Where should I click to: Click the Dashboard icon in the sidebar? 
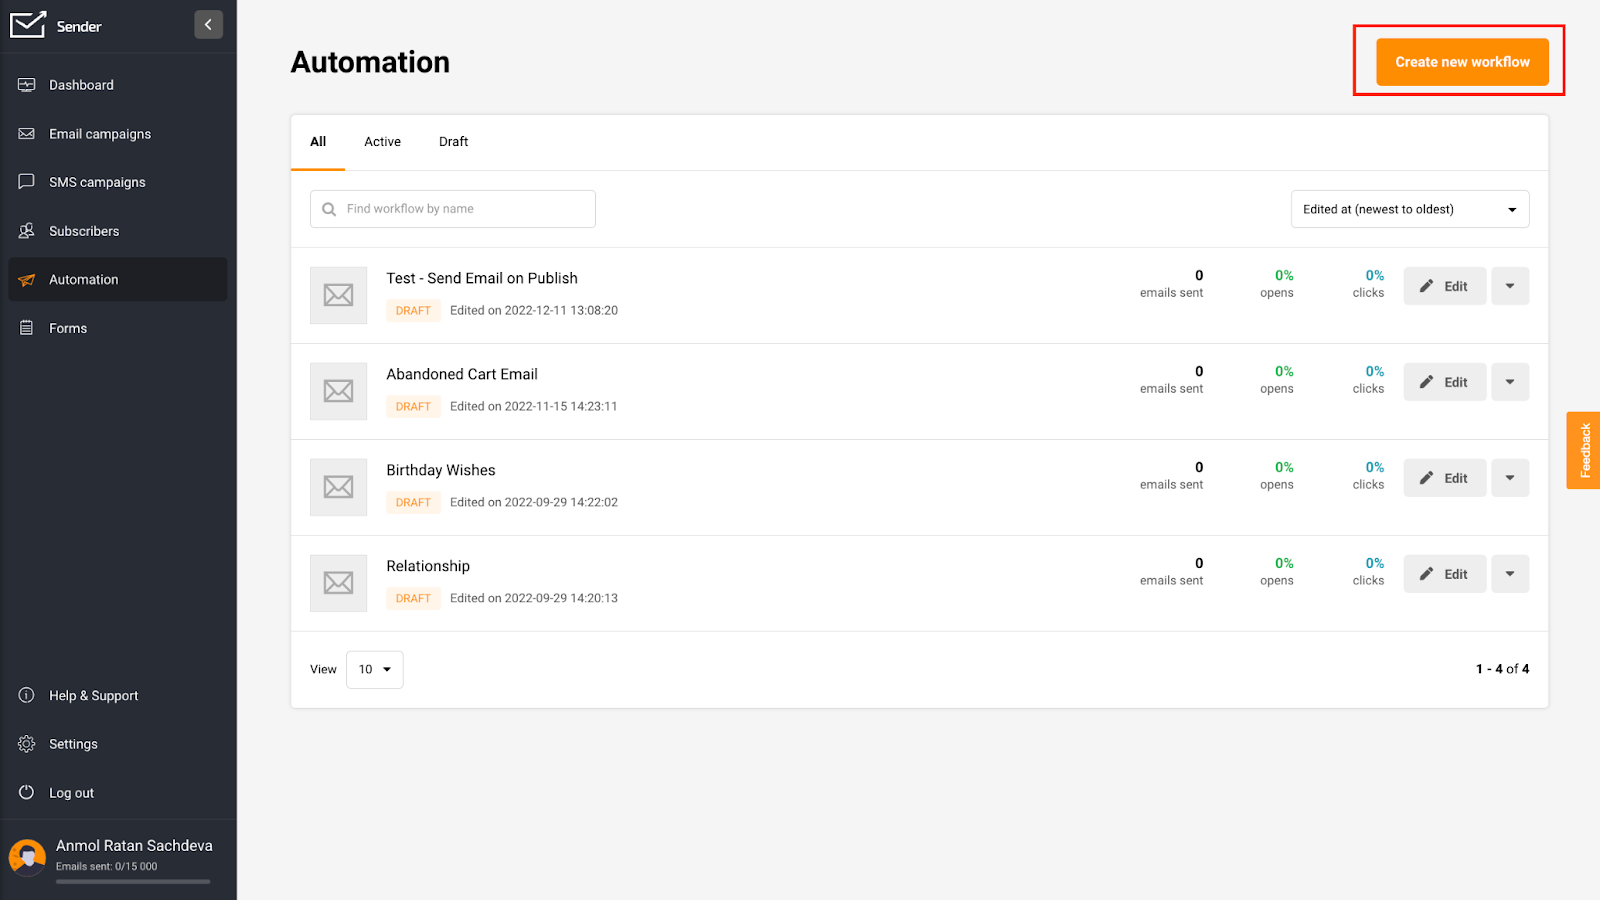[26, 84]
